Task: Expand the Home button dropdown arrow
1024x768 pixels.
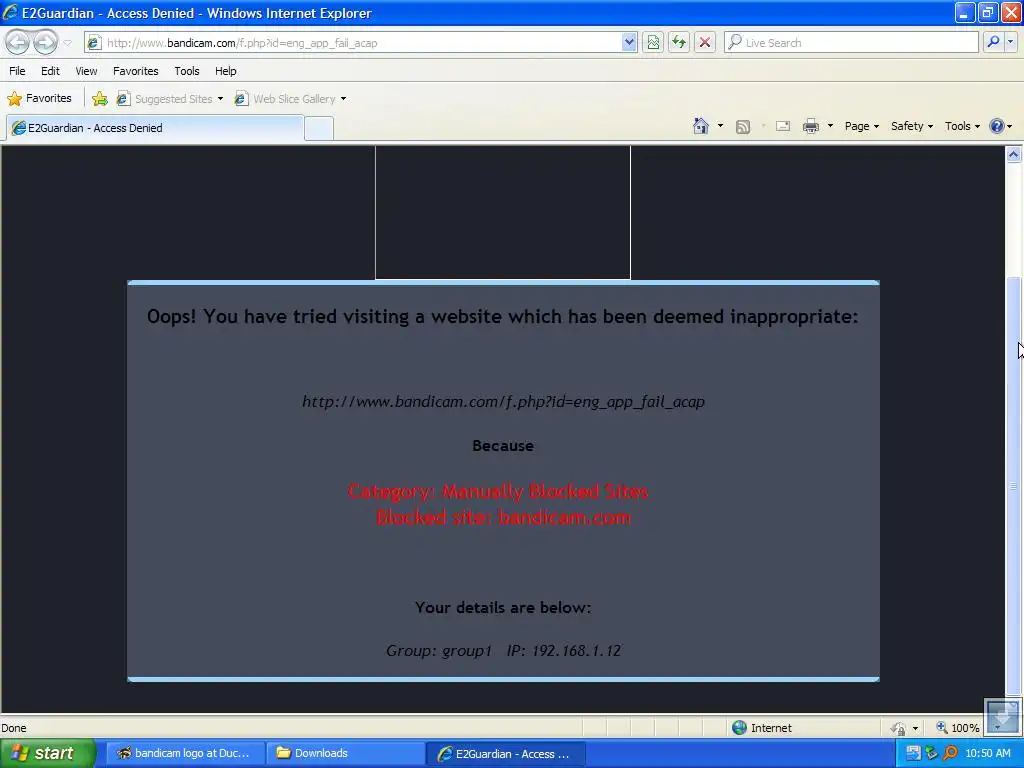Action: coord(720,126)
